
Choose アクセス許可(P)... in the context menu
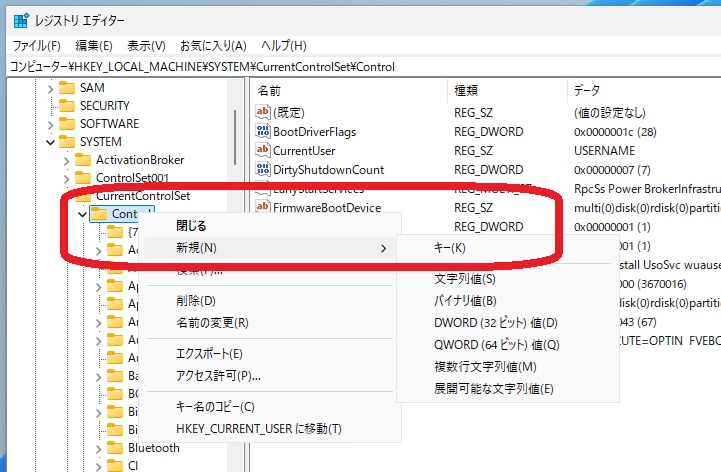click(270, 376)
